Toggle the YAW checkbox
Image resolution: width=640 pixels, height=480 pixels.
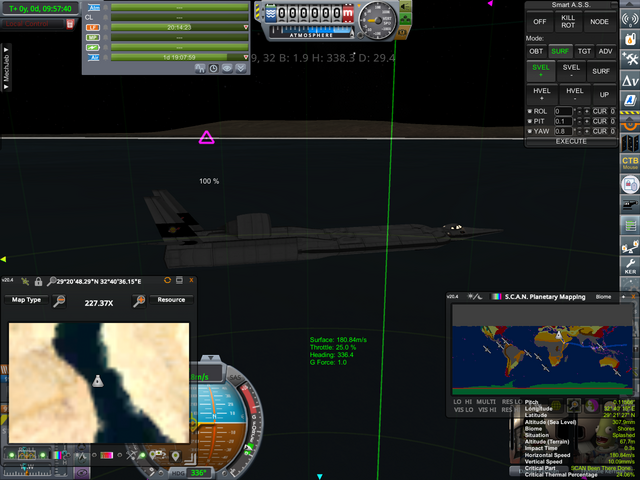pos(530,131)
